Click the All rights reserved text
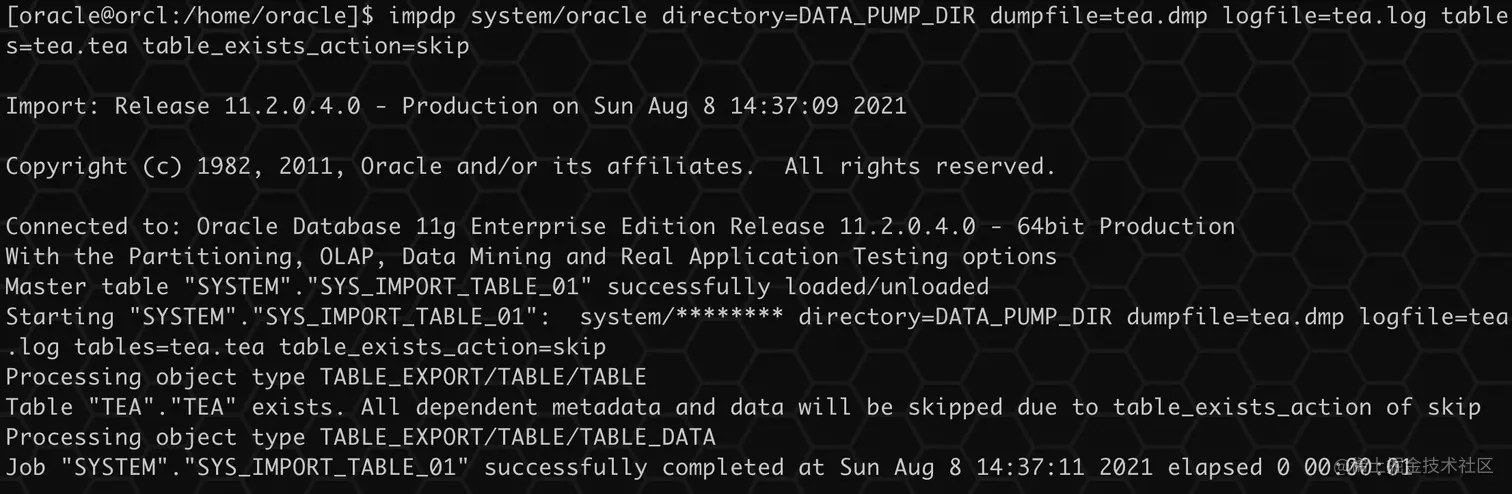 920,166
